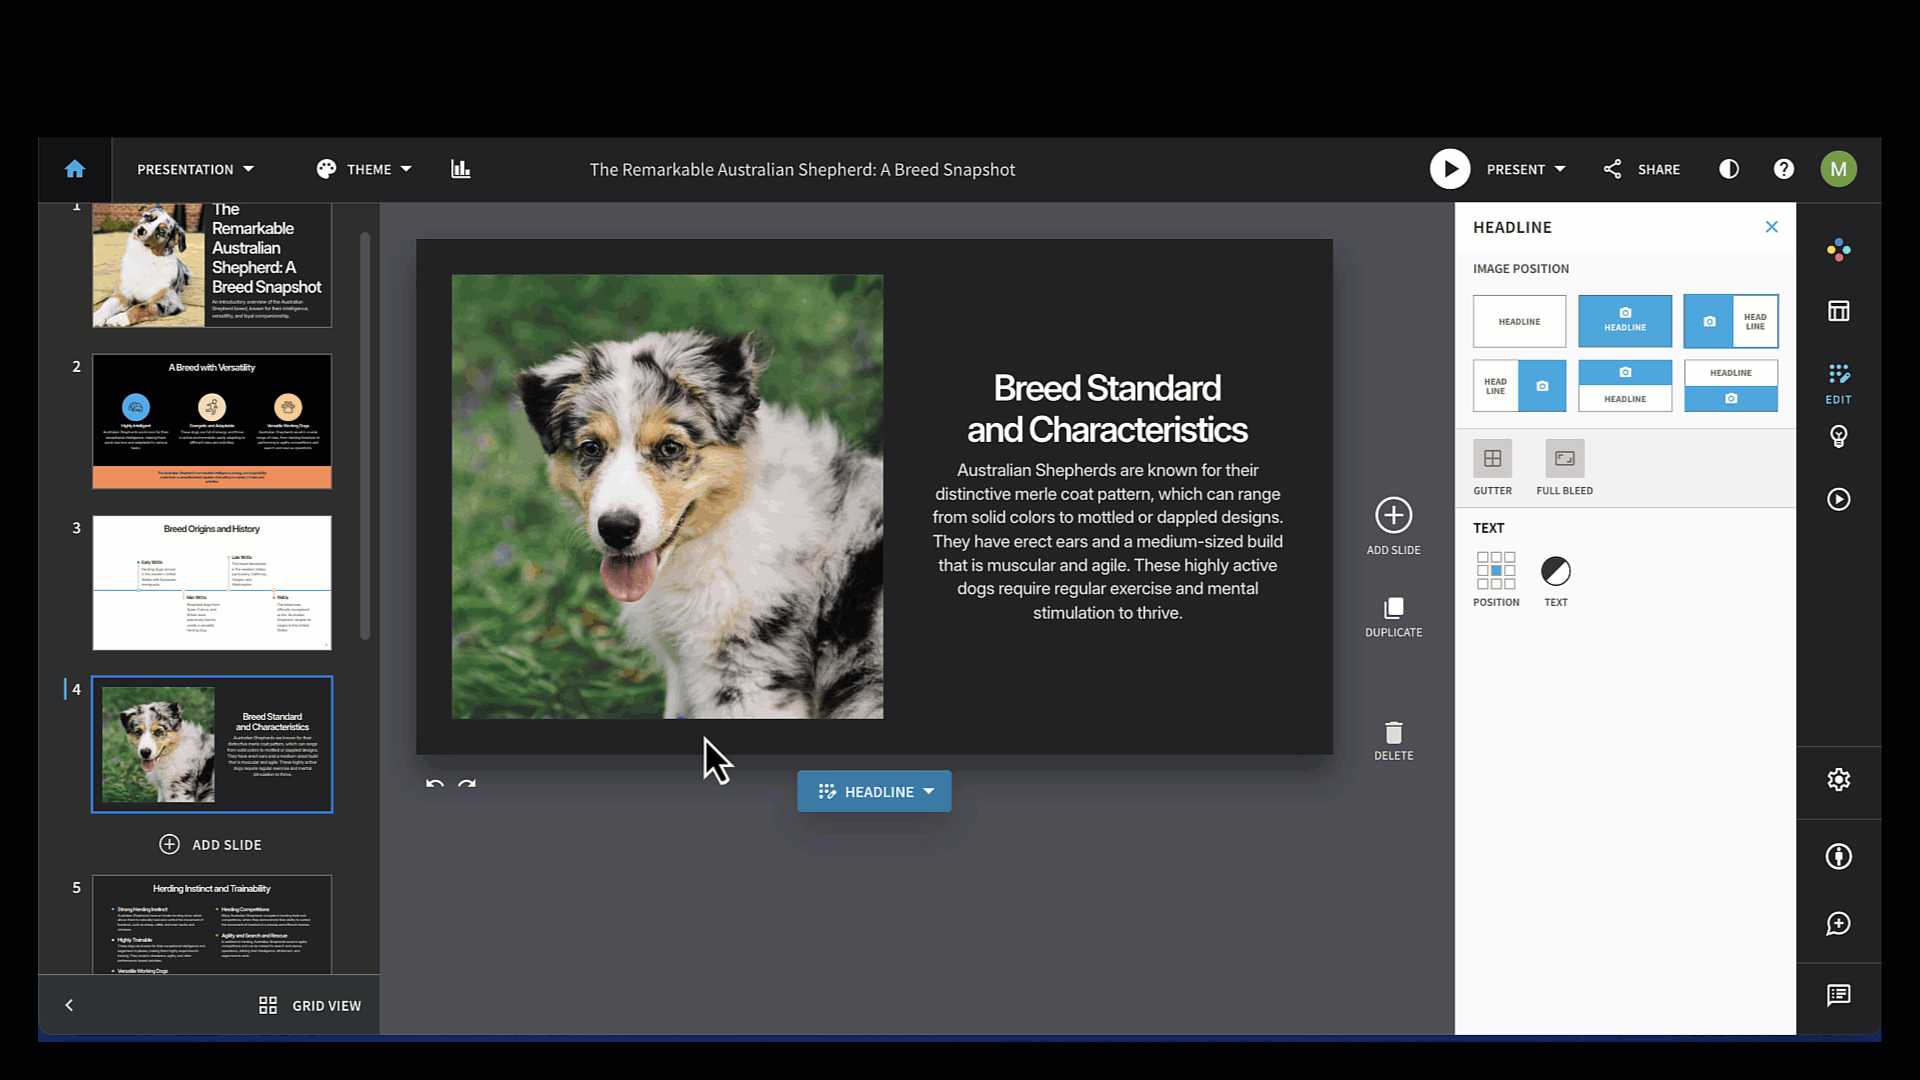Viewport: 1920px width, 1080px height.
Task: Open the animation play circle icon
Action: [x=1838, y=499]
